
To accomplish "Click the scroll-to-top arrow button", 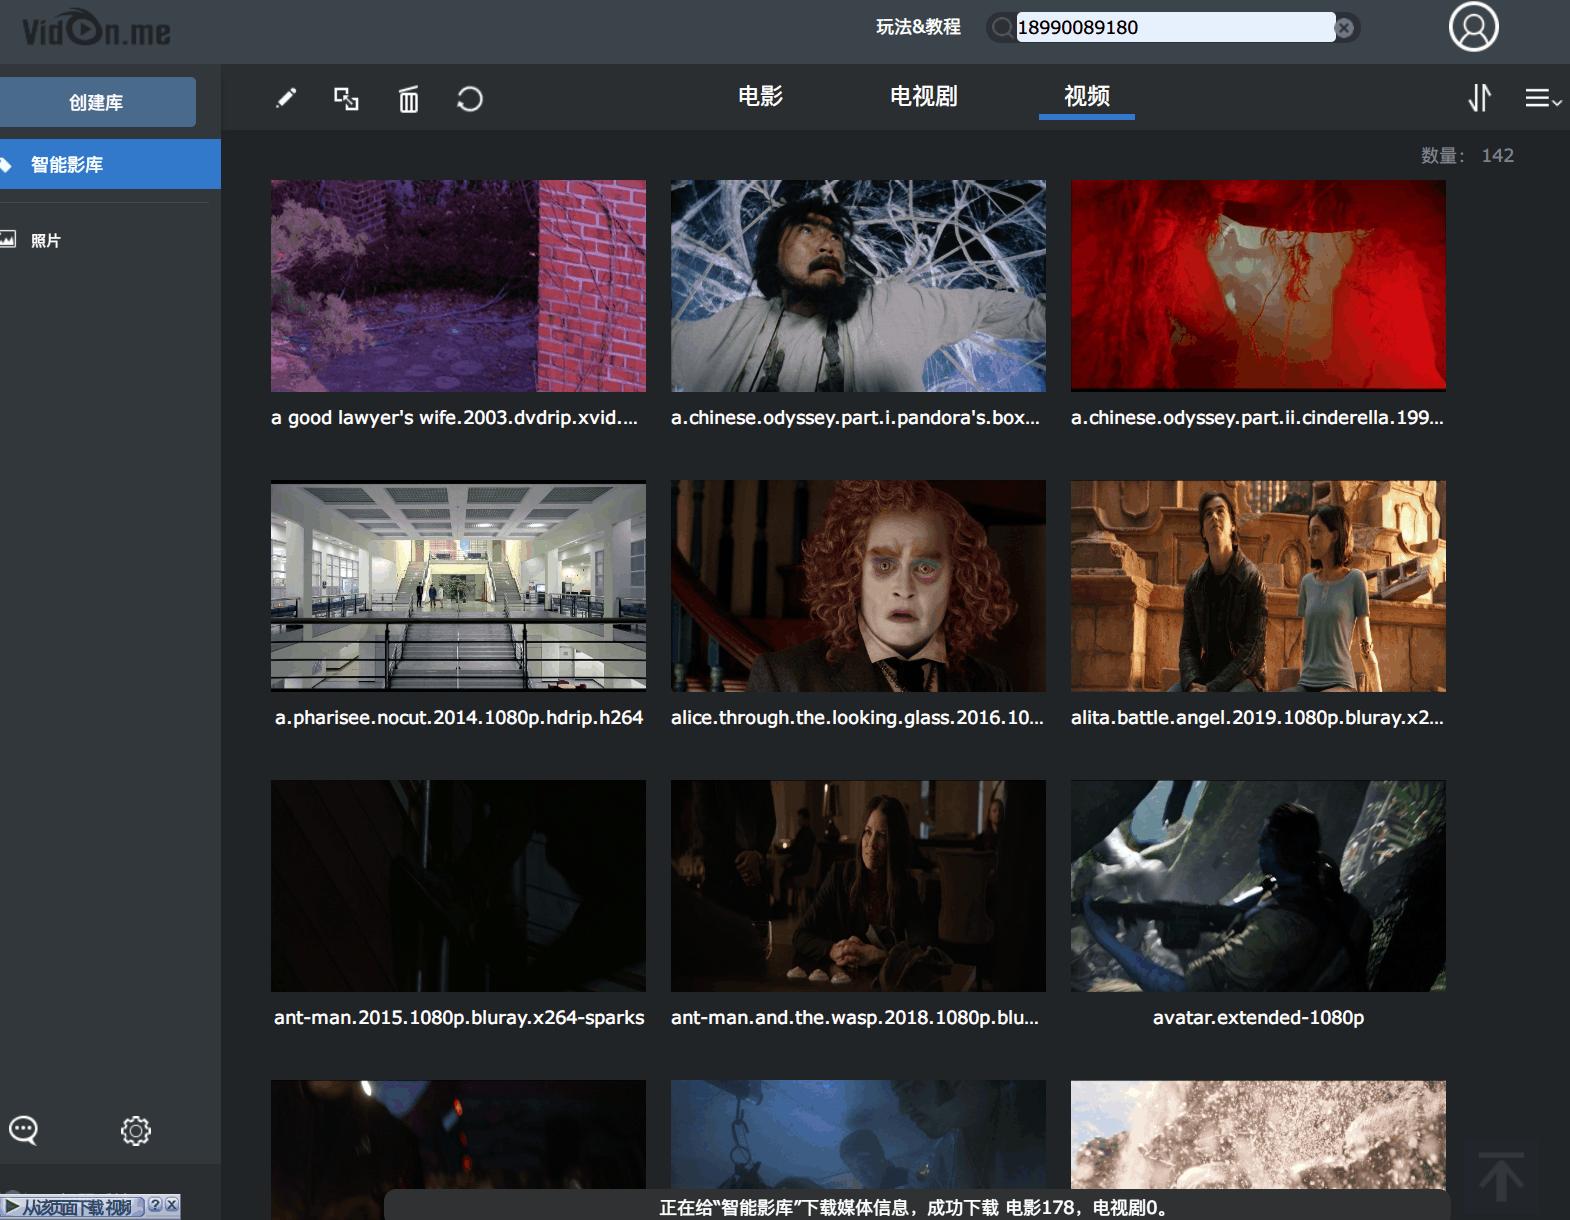I will (x=1500, y=1177).
